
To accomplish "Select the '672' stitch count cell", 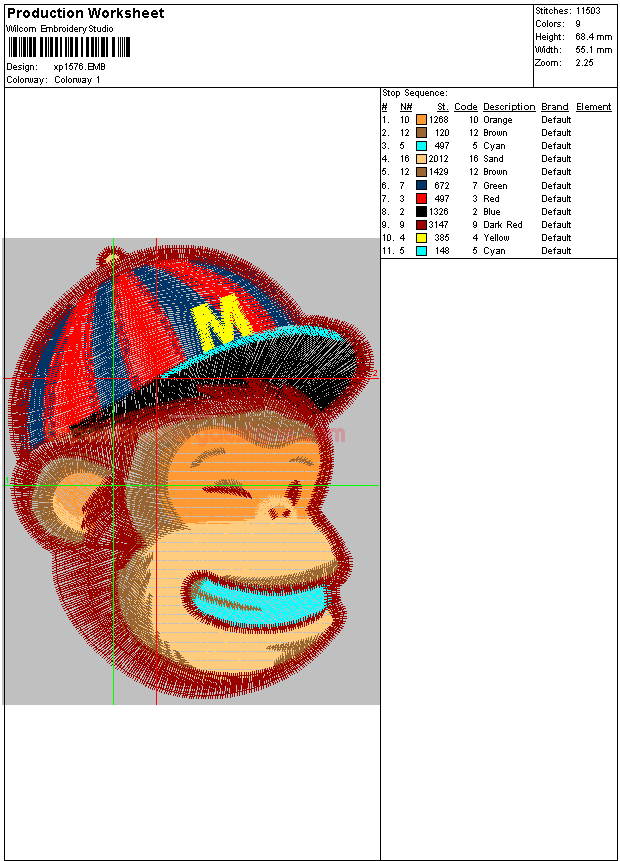I will click(442, 186).
